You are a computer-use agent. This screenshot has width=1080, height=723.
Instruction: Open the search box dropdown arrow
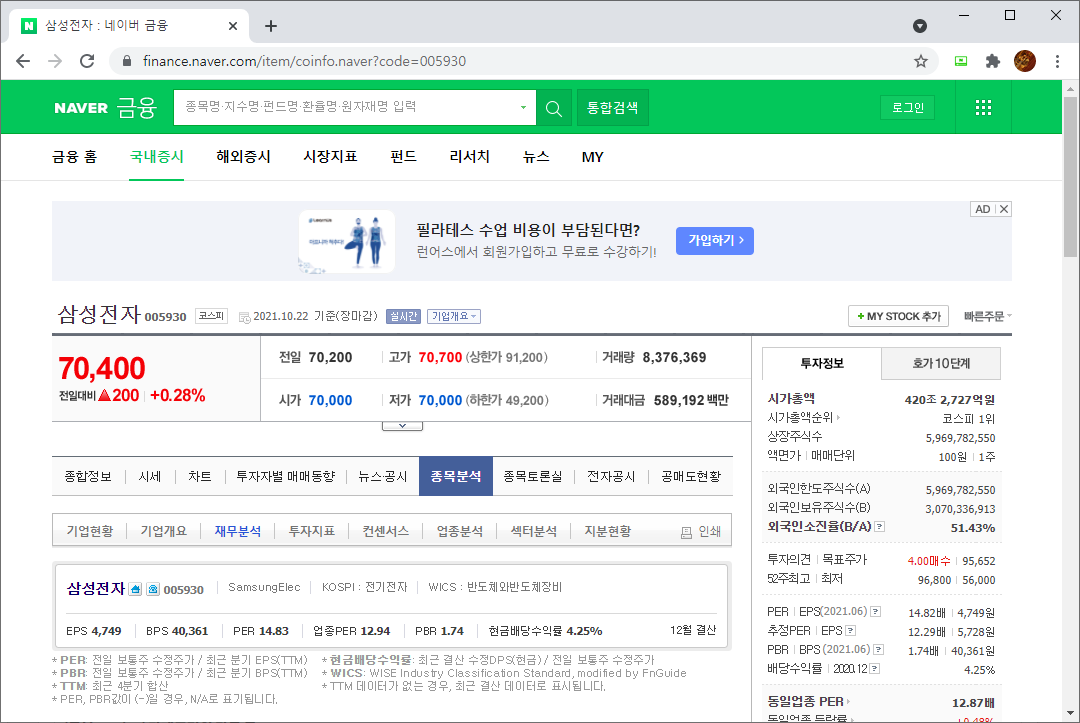[523, 107]
